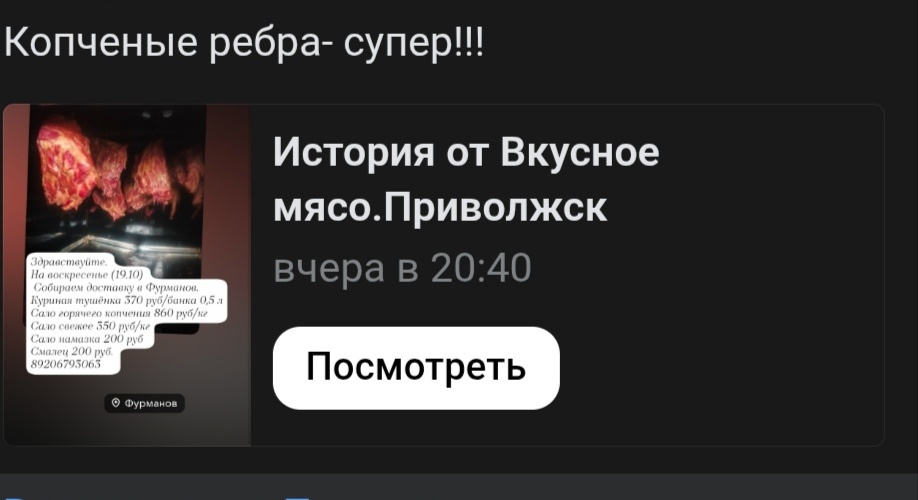Click the smoked meat photo in the story

point(117,176)
